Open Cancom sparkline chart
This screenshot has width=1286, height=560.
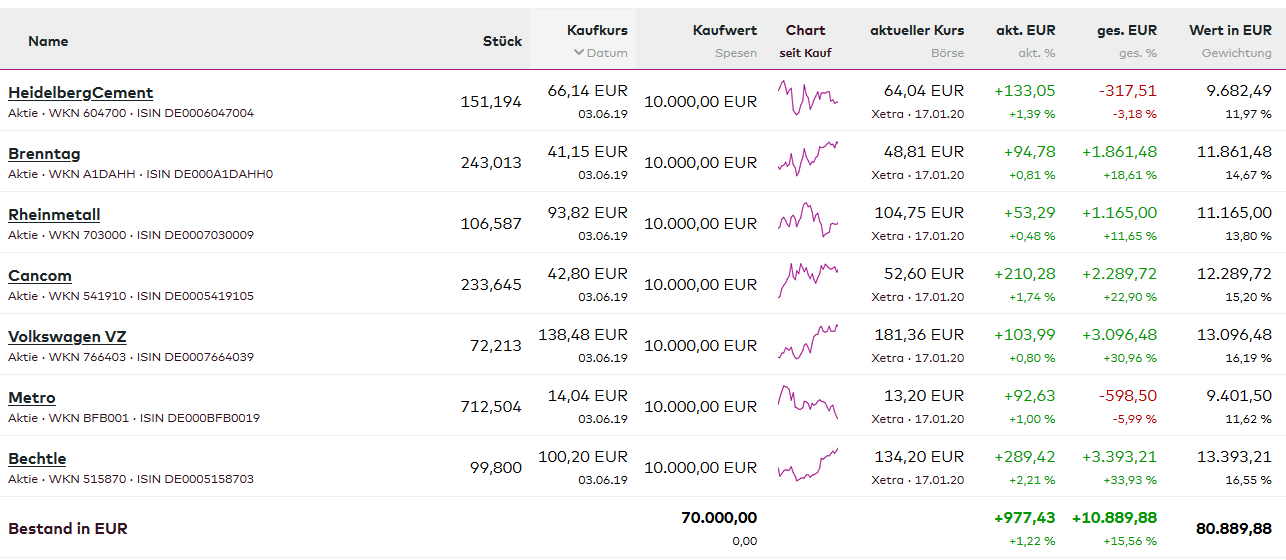click(x=807, y=281)
